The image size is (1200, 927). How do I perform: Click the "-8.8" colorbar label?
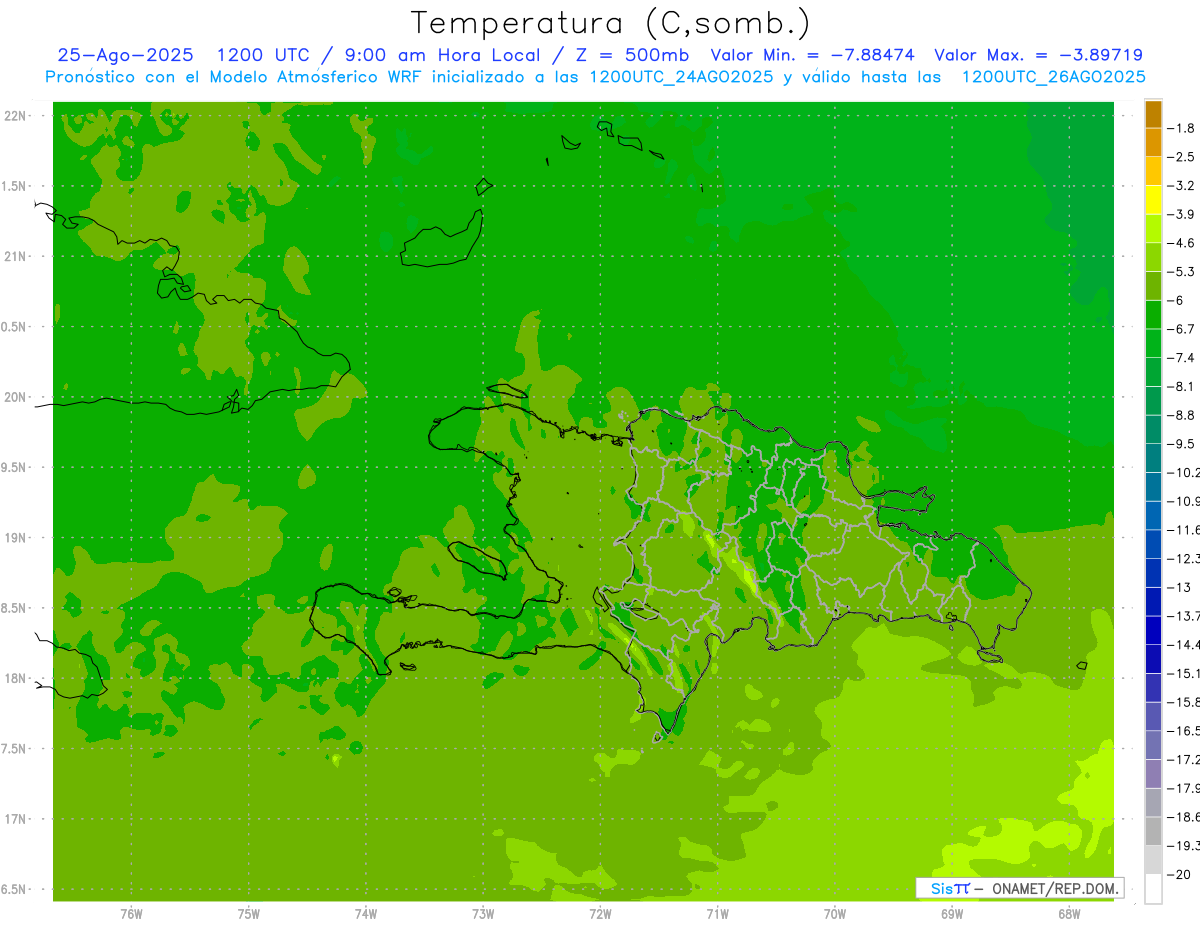[x=1182, y=415]
